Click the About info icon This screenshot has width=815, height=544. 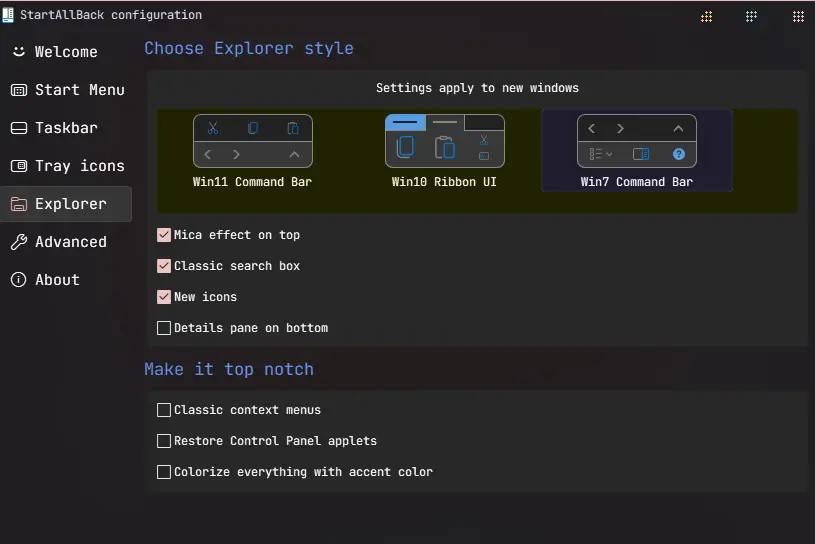(19, 280)
